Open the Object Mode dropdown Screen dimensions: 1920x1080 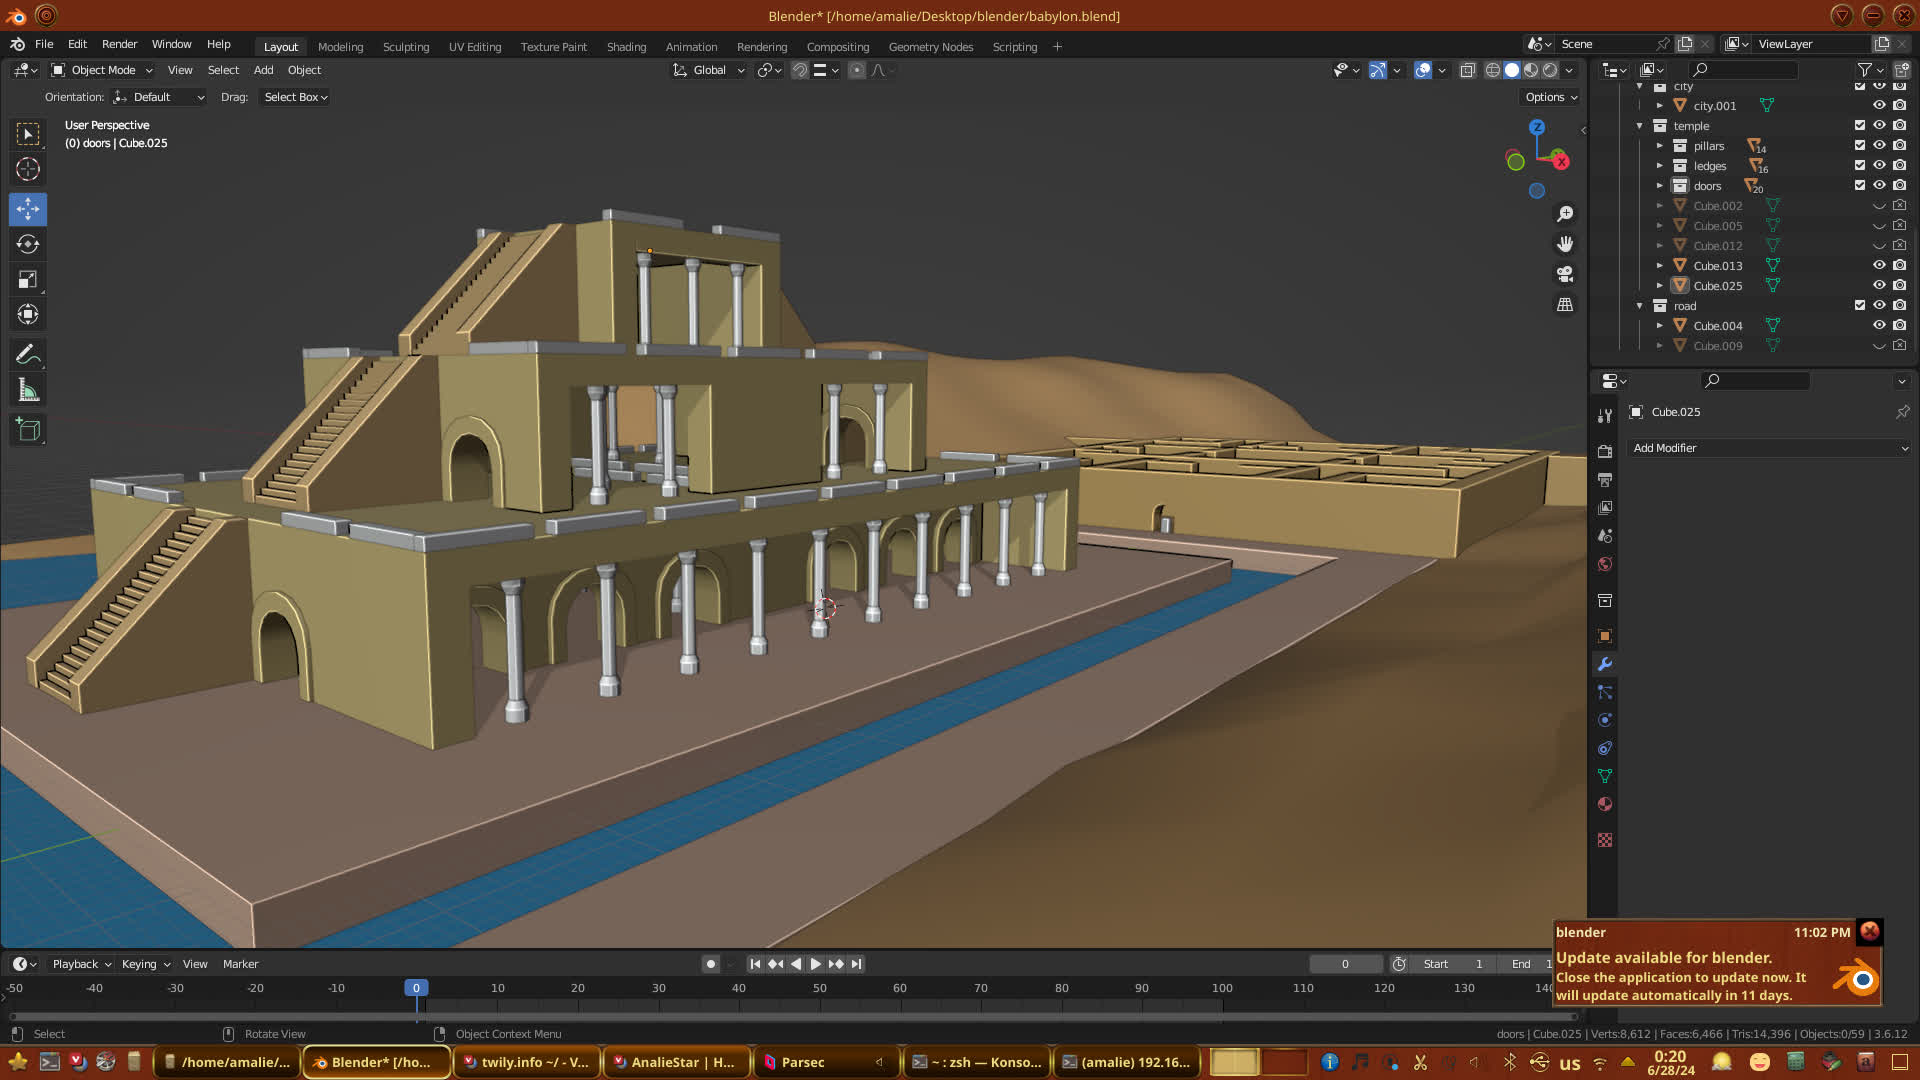(x=102, y=70)
